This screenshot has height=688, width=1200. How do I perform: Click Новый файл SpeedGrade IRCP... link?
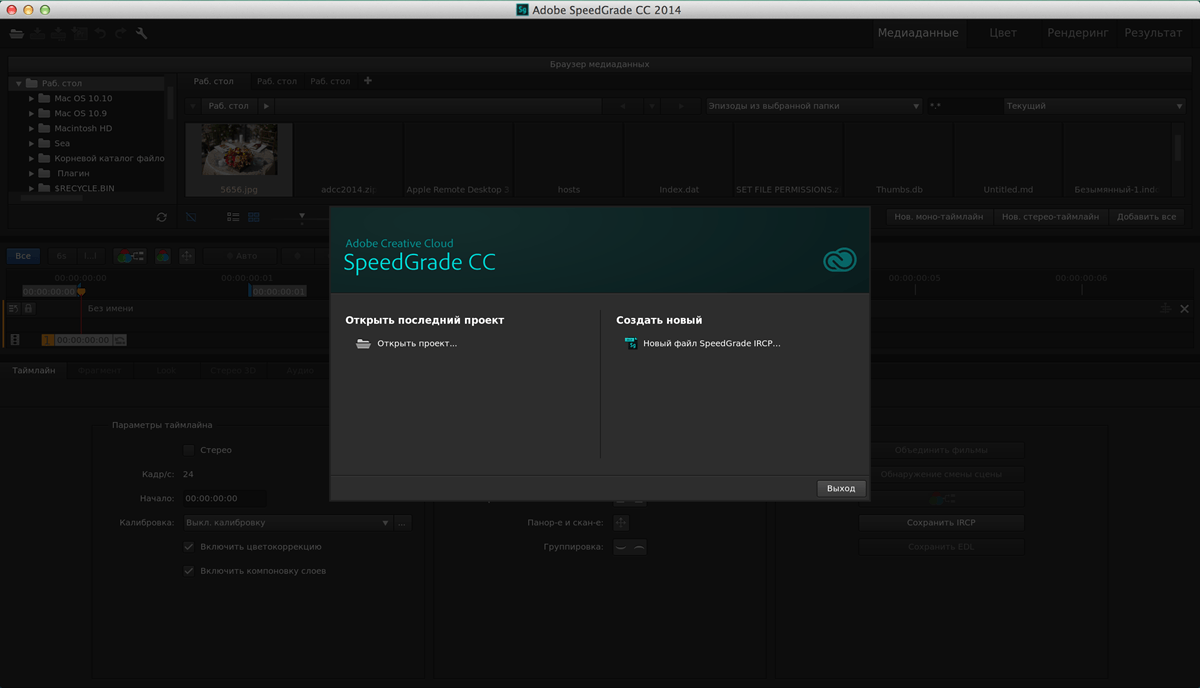711,343
